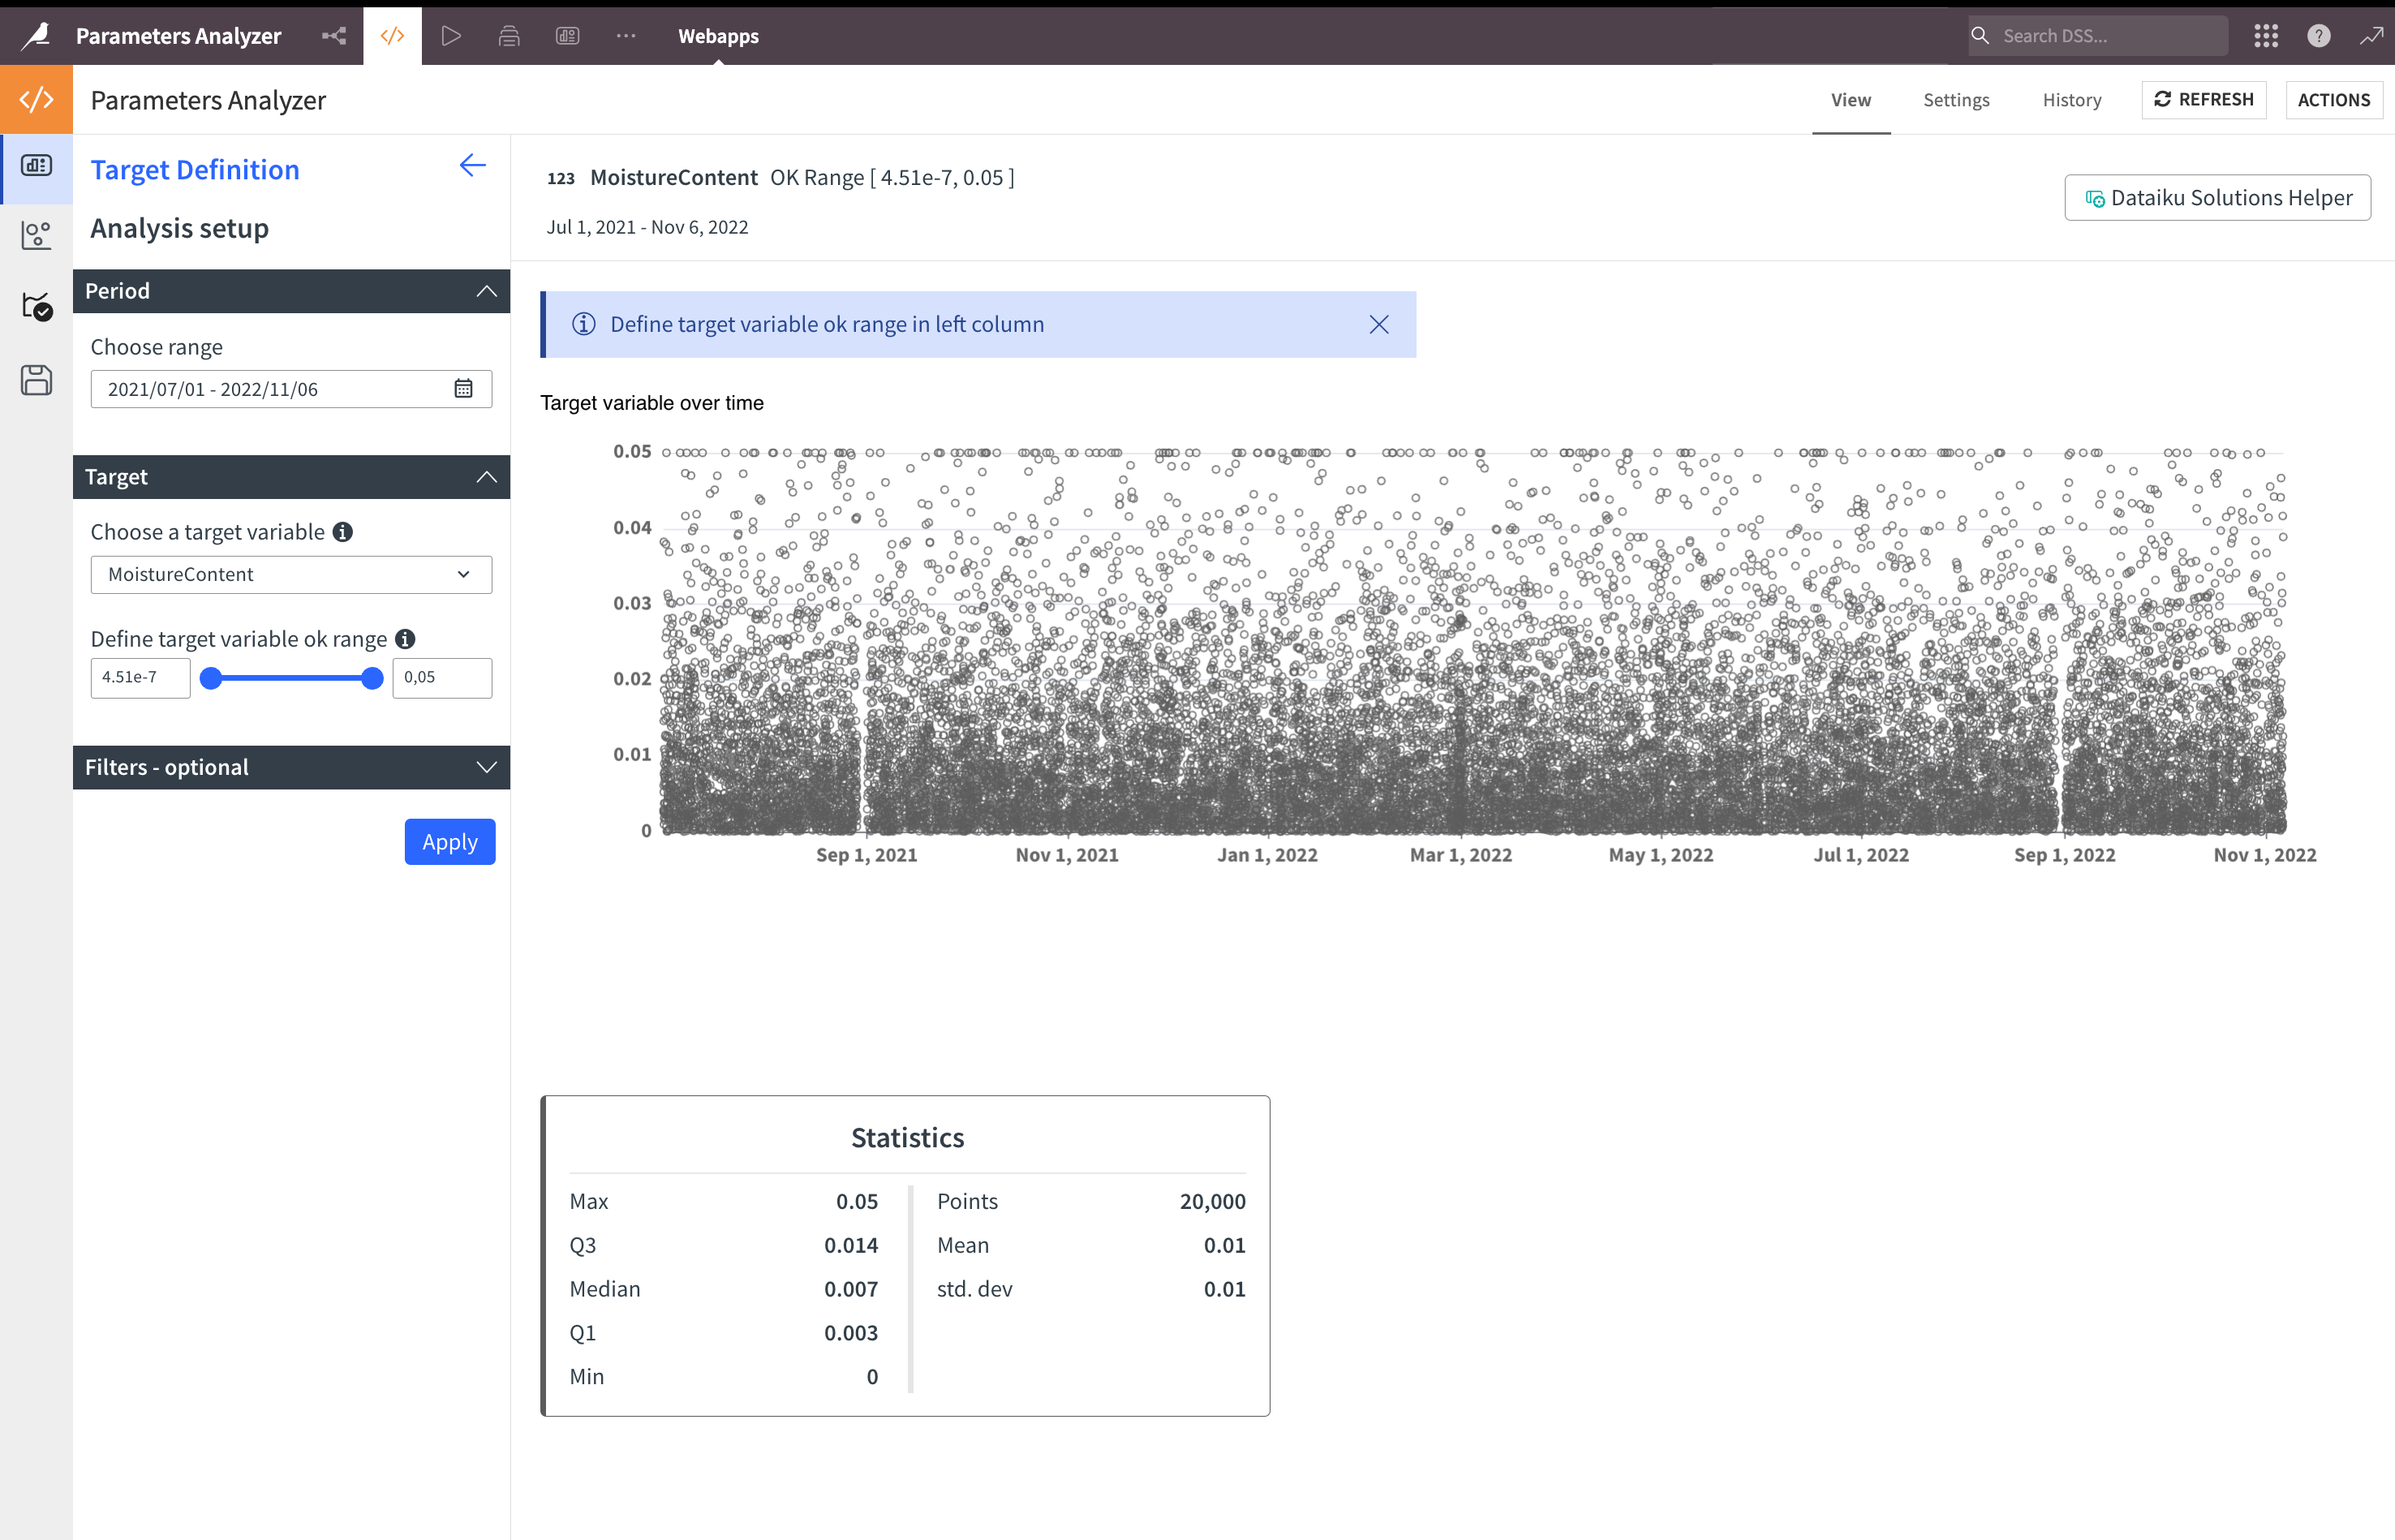The width and height of the screenshot is (2395, 1540).
Task: Click the Search DSS field
Action: click(2098, 36)
